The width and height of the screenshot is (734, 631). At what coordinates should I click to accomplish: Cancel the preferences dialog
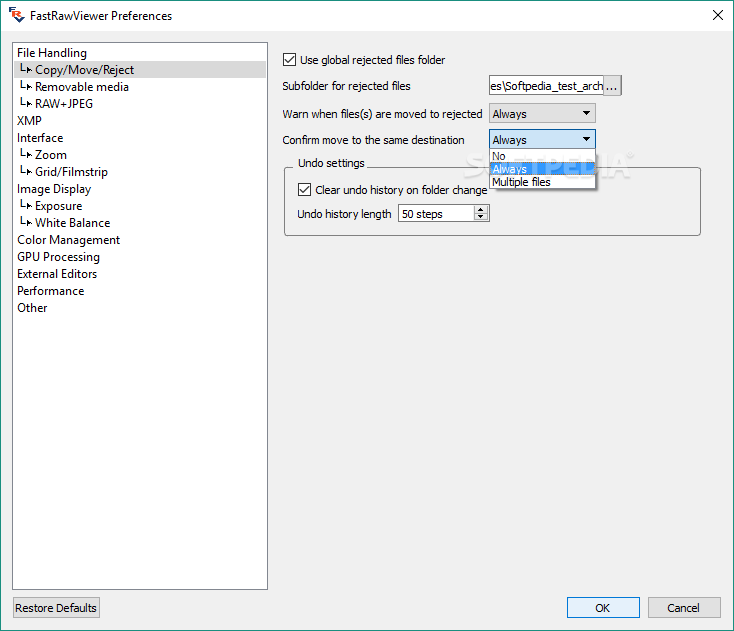click(683, 608)
